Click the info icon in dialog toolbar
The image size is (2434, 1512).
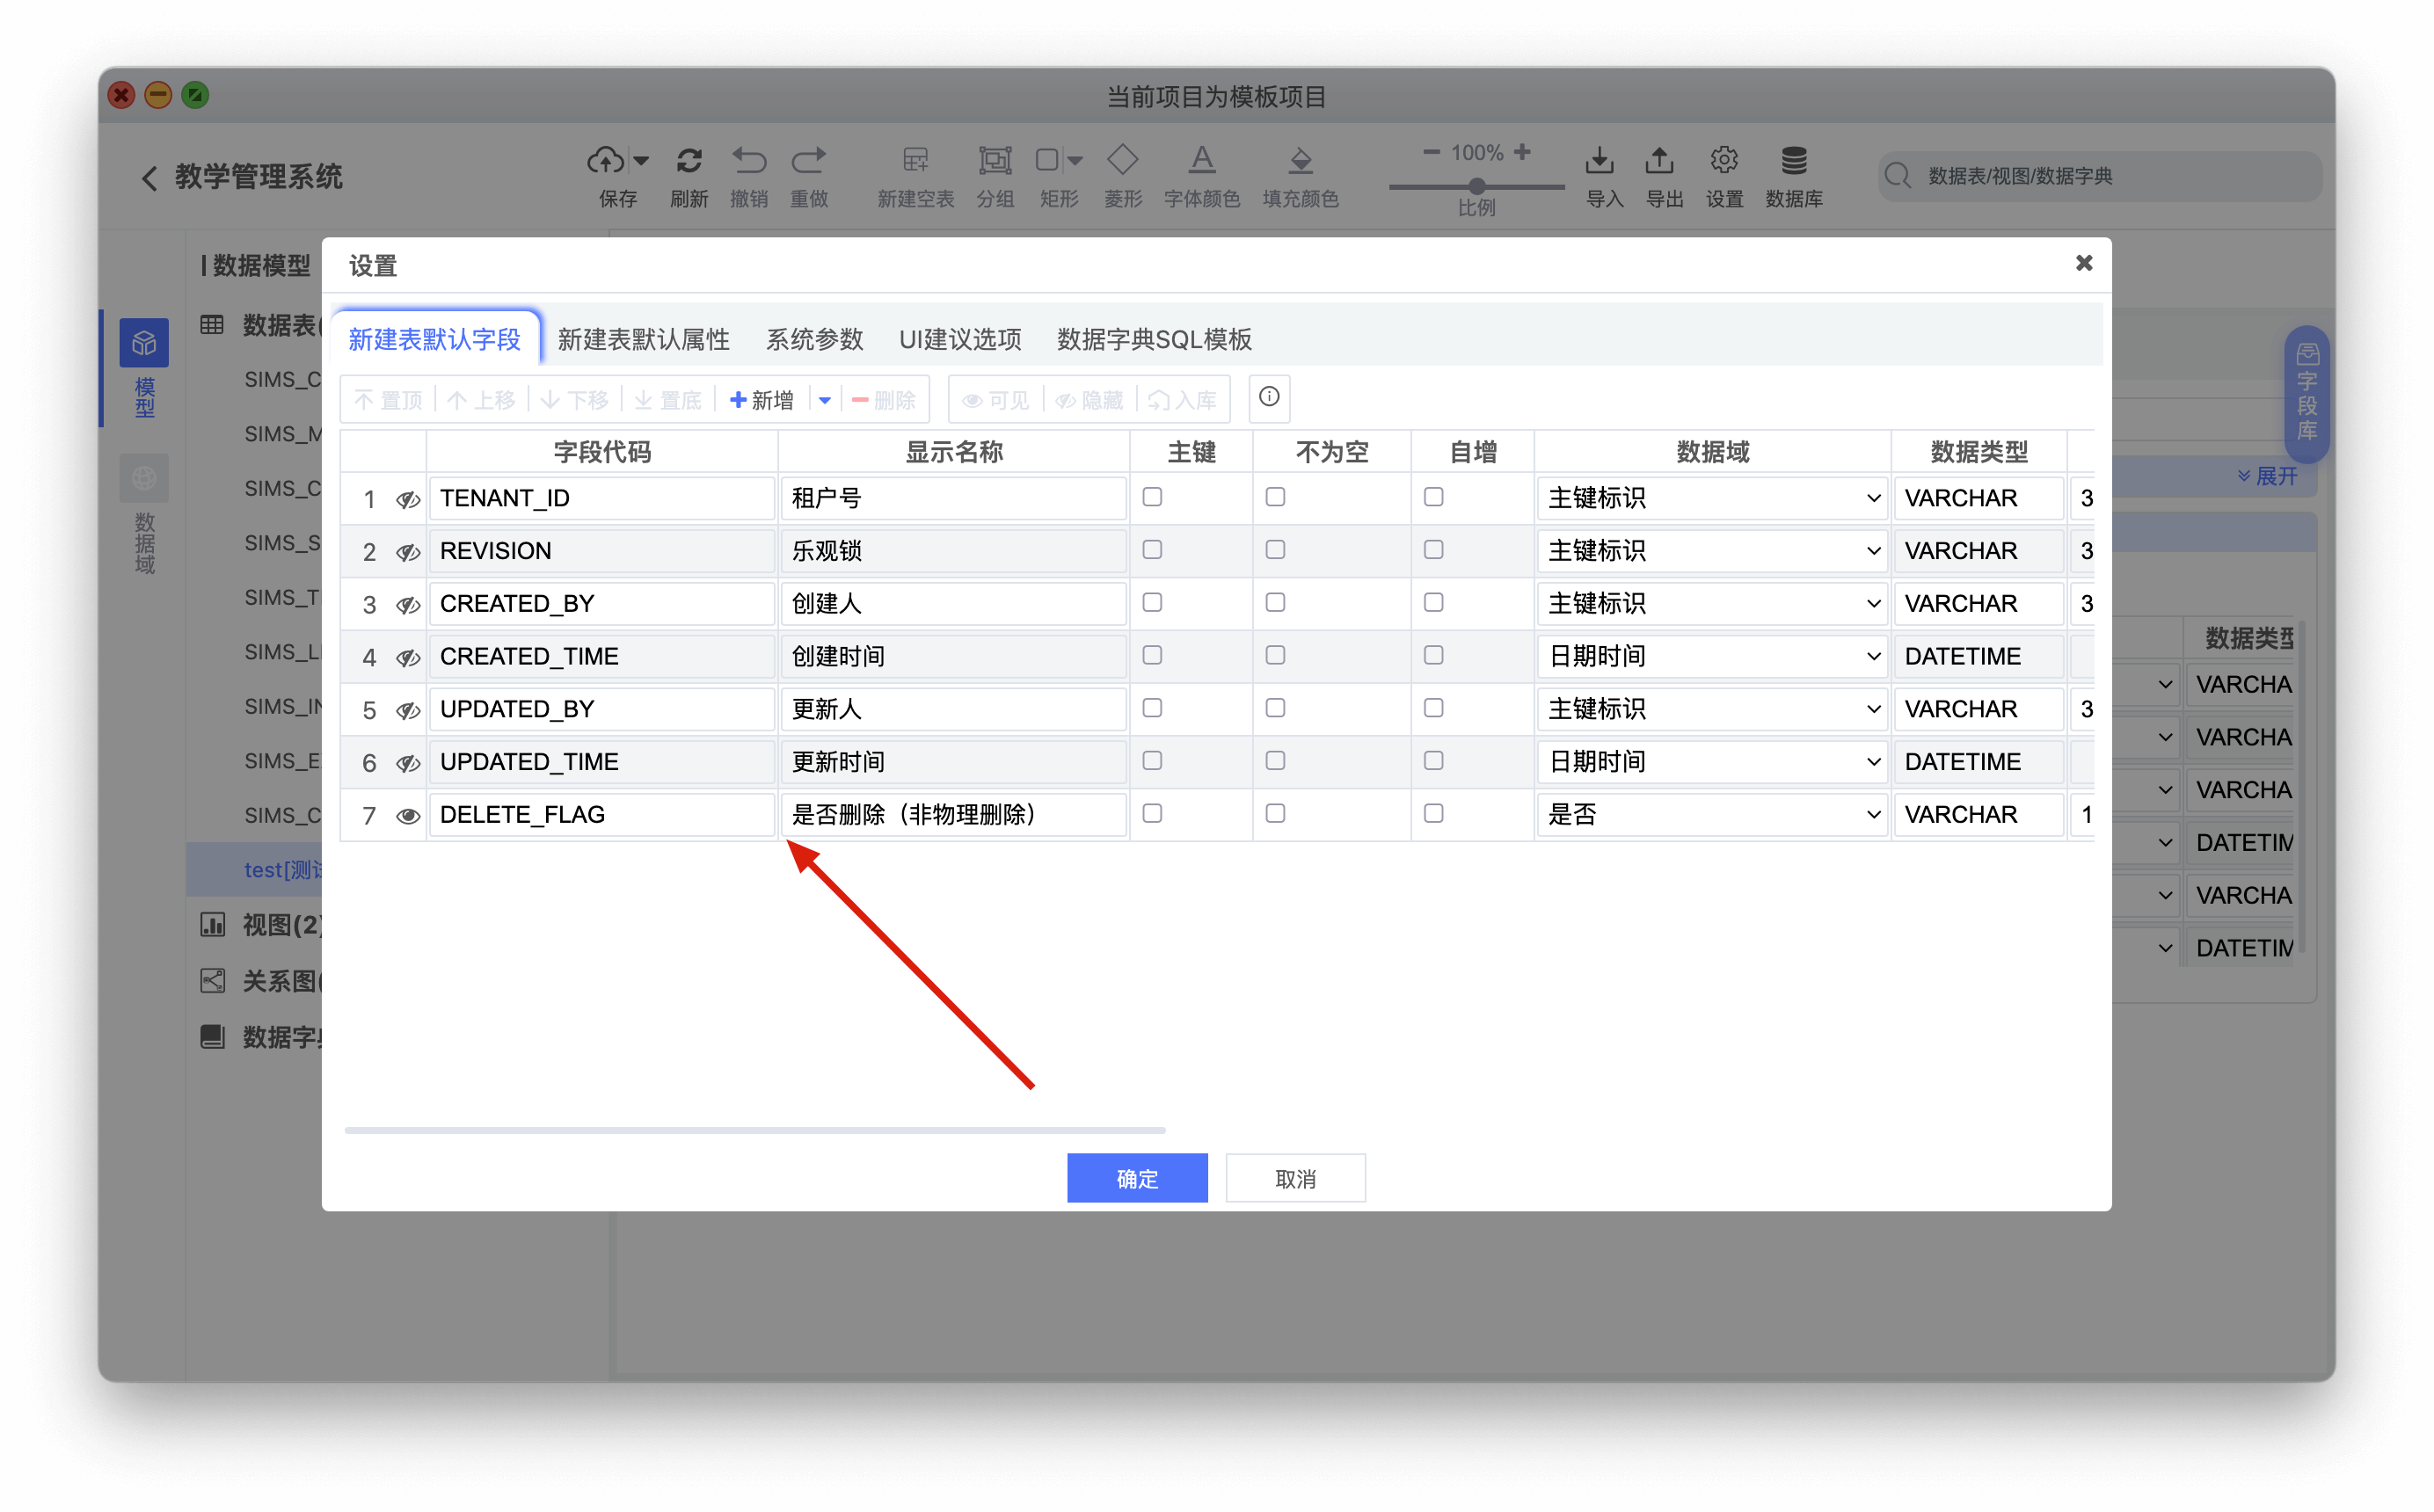1269,397
